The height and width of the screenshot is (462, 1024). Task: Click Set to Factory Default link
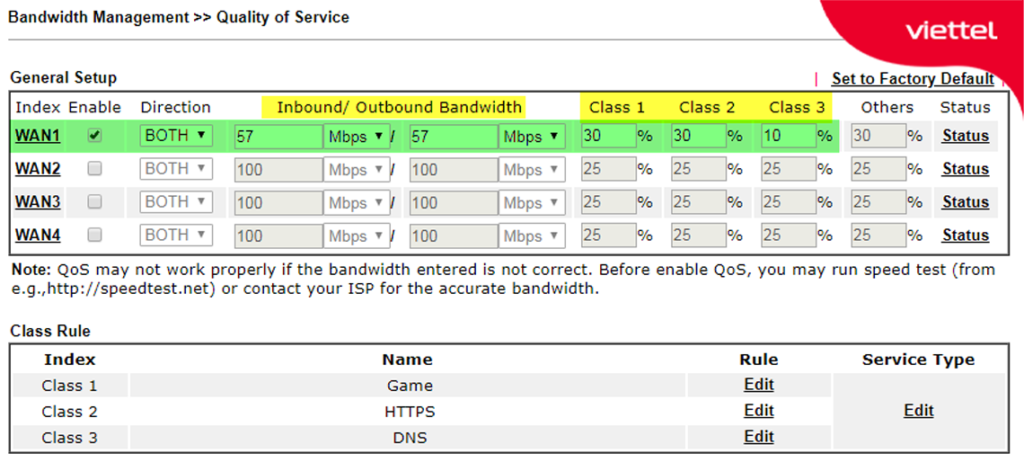(x=912, y=78)
